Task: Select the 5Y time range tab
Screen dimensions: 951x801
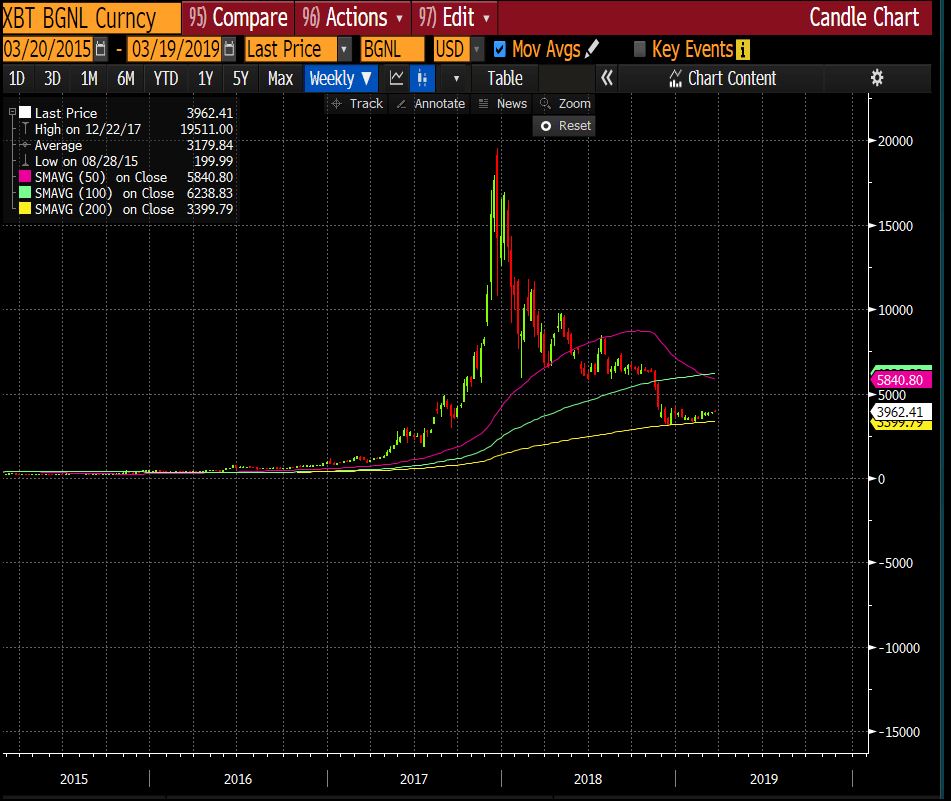Action: pos(240,78)
